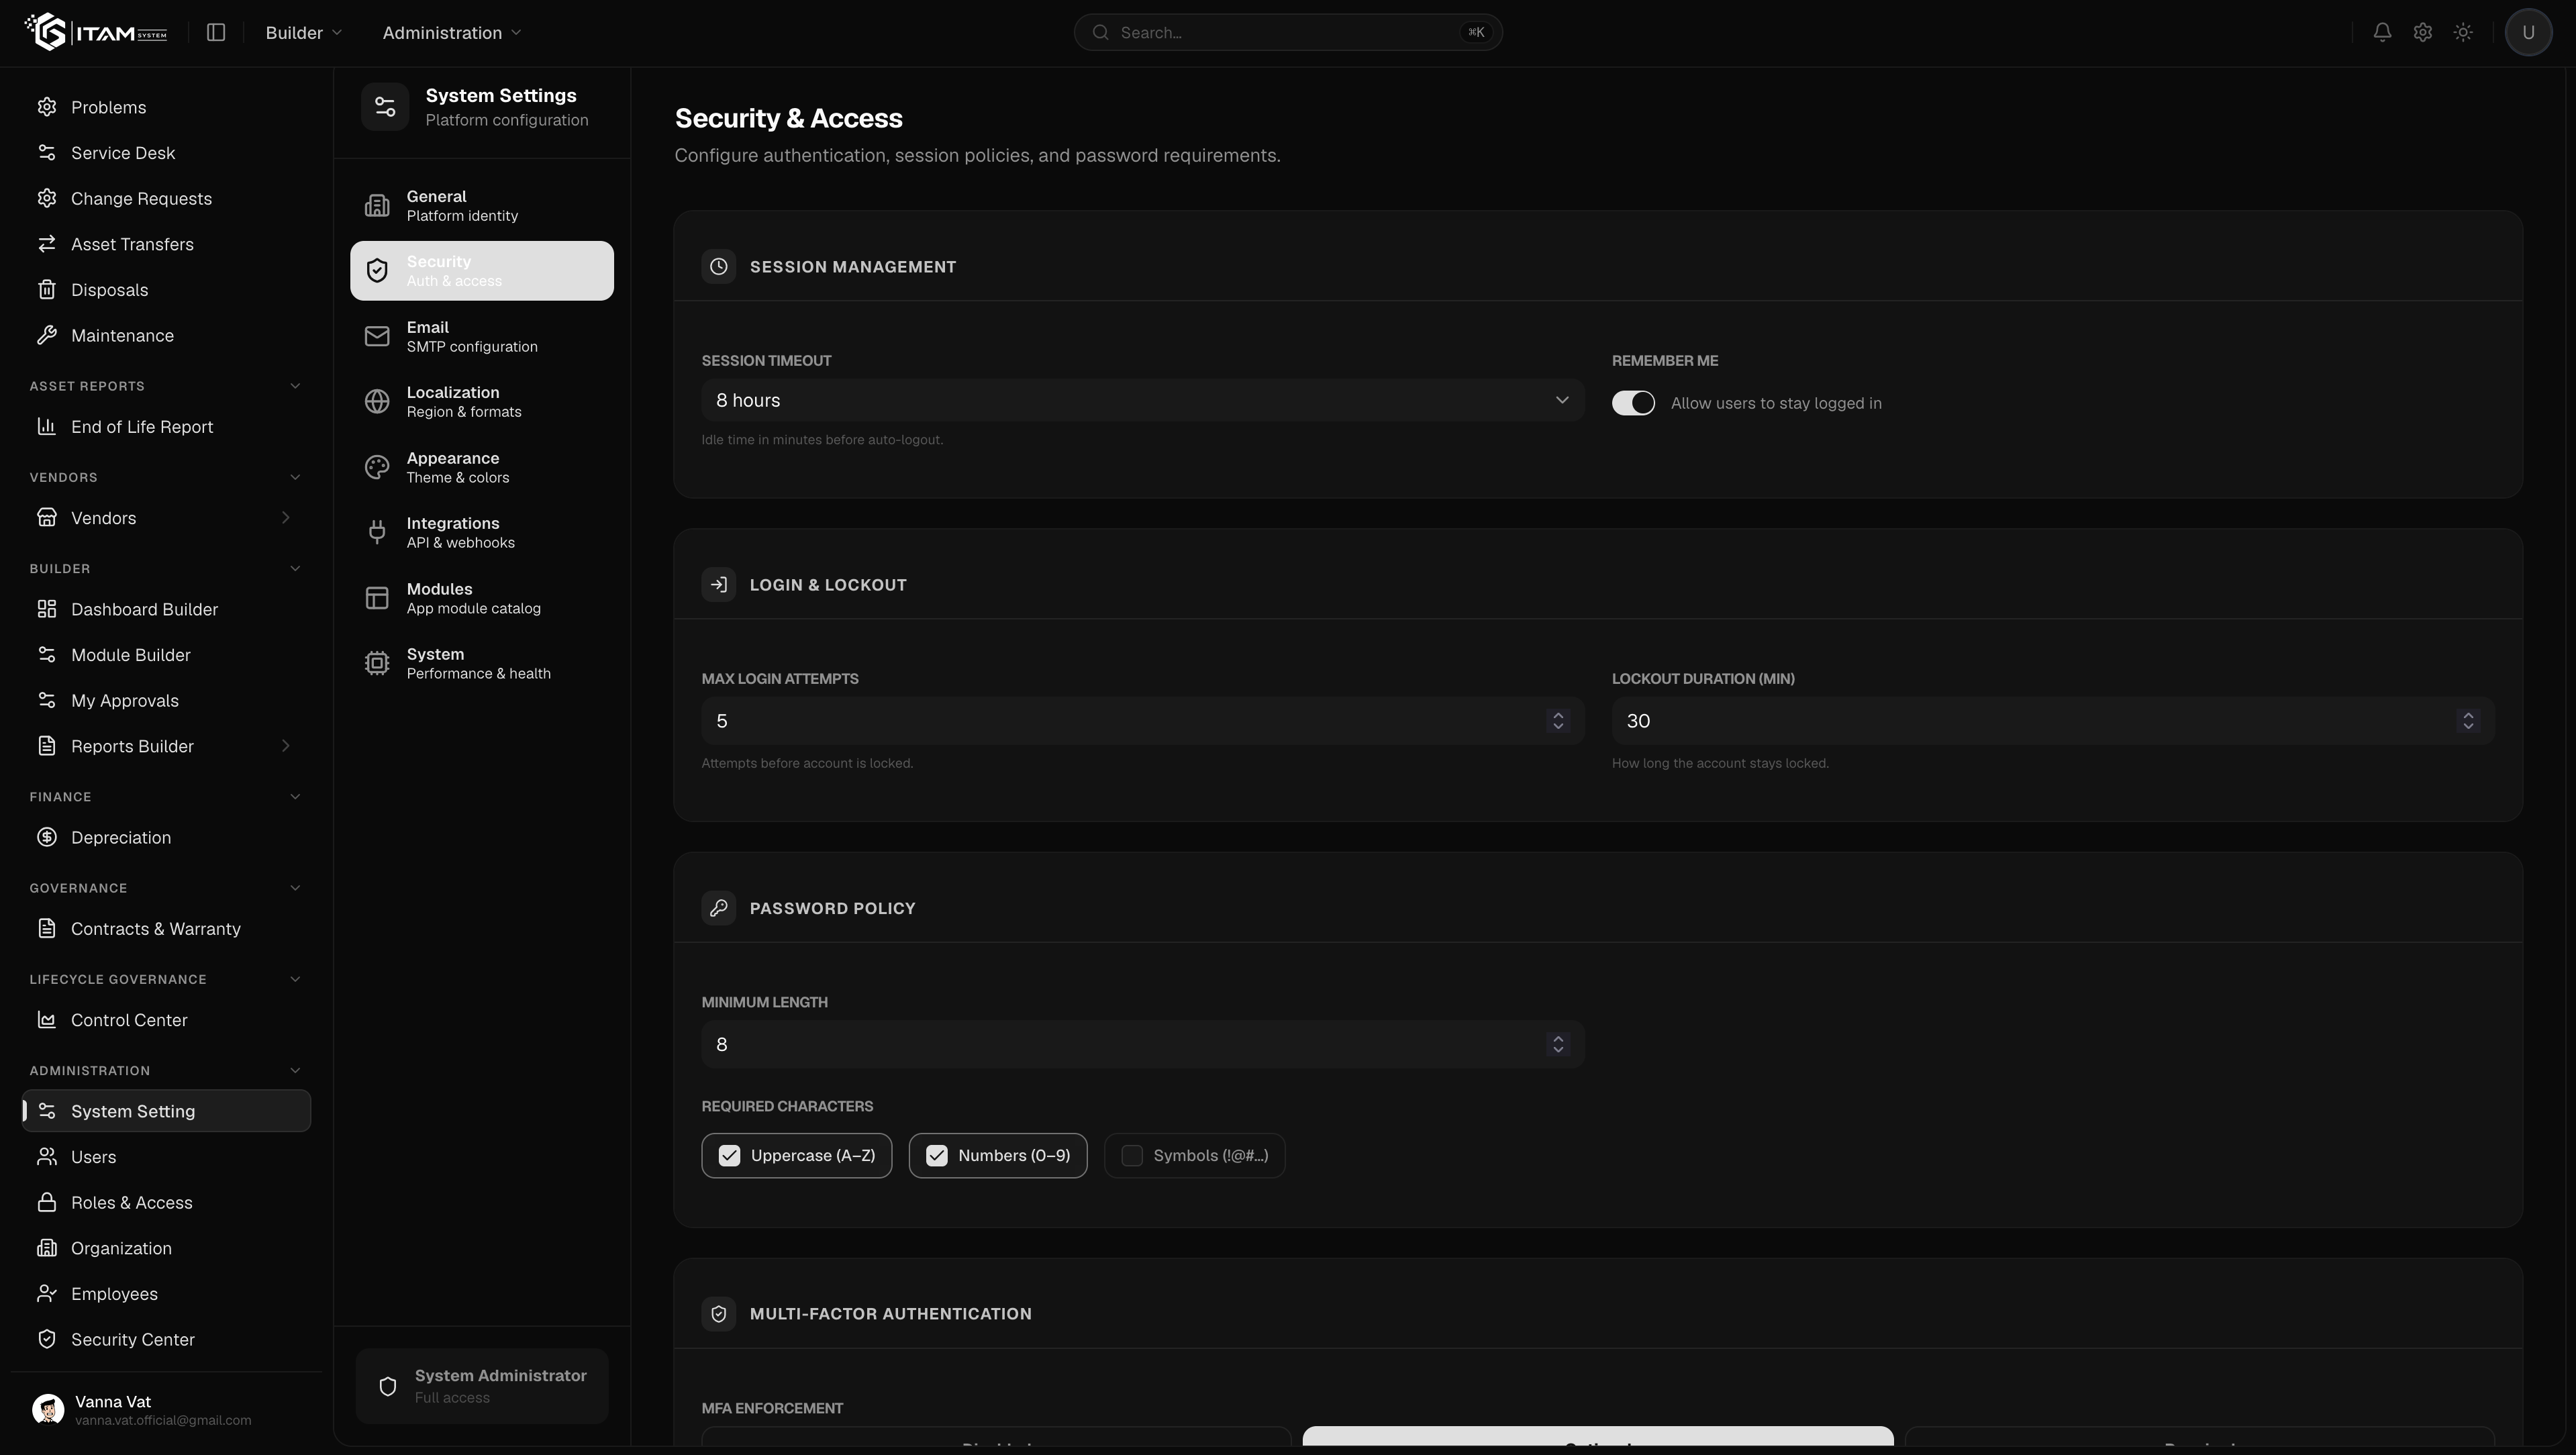
Task: Click the notifications bell icon
Action: pyautogui.click(x=2382, y=32)
